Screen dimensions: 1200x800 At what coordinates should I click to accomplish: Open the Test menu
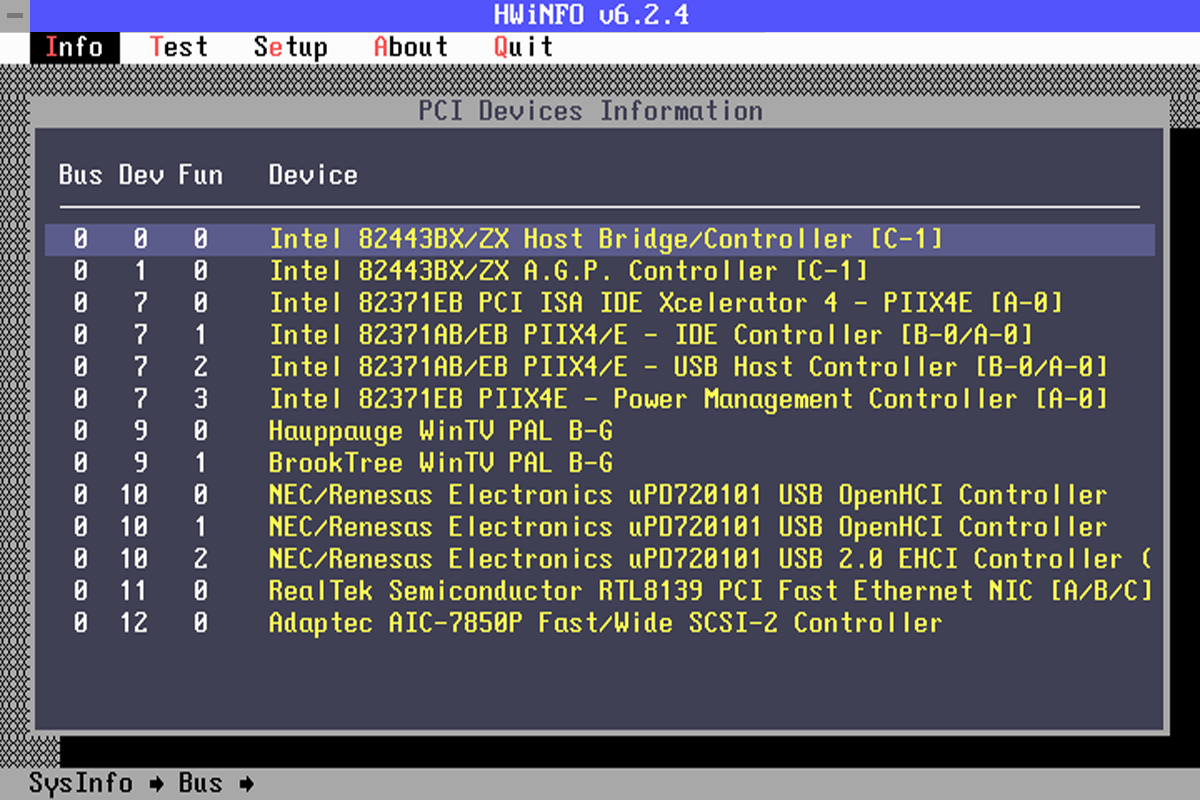179,47
